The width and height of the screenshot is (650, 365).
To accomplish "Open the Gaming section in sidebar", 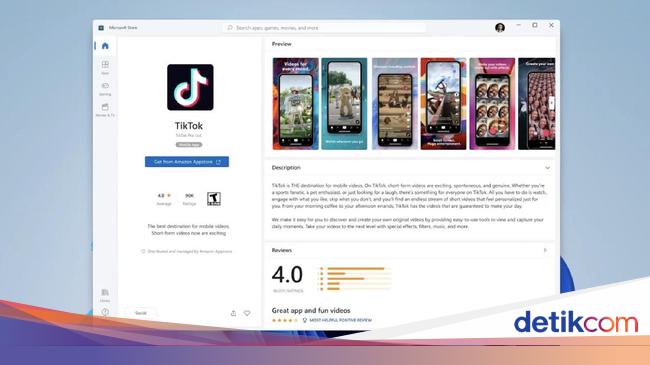I will coord(105,88).
